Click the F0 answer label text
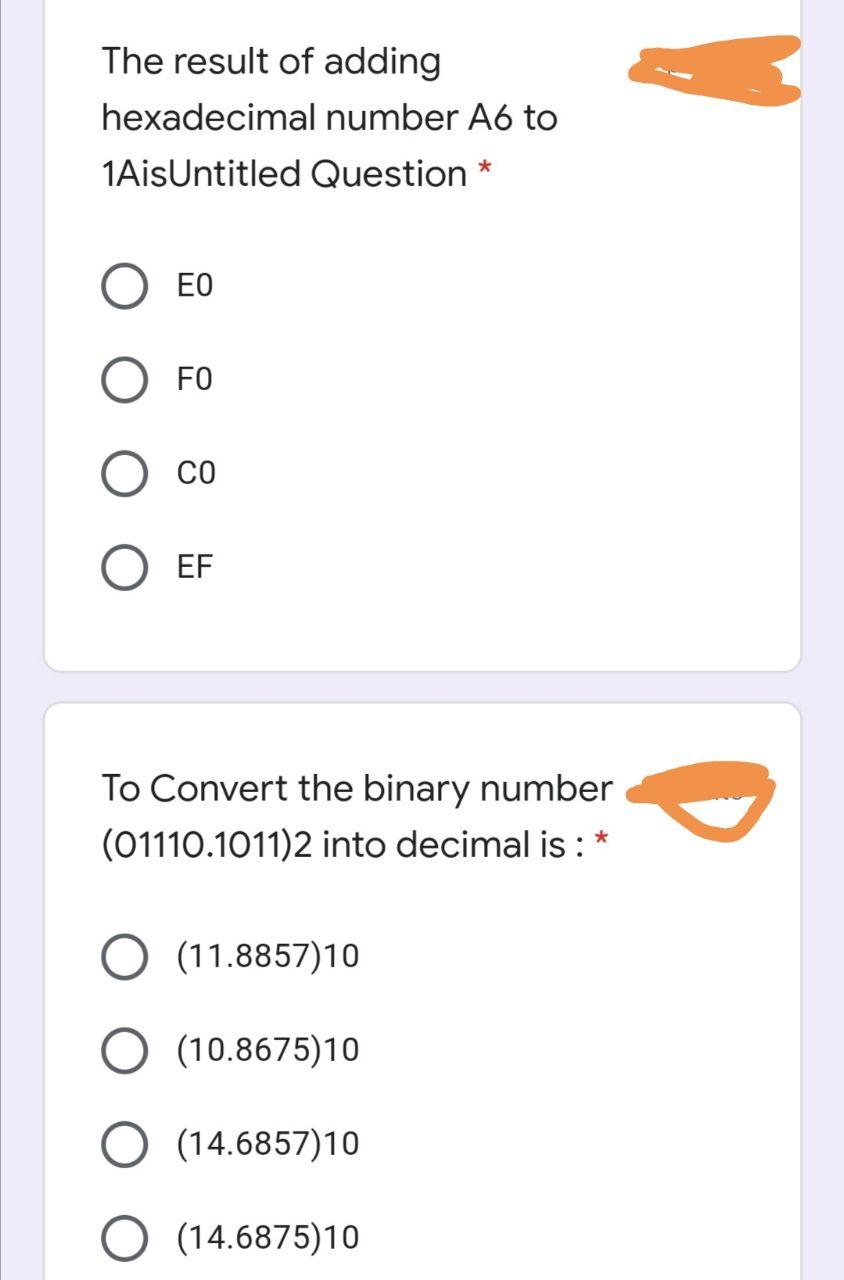Image resolution: width=844 pixels, height=1280 pixels. [195, 380]
